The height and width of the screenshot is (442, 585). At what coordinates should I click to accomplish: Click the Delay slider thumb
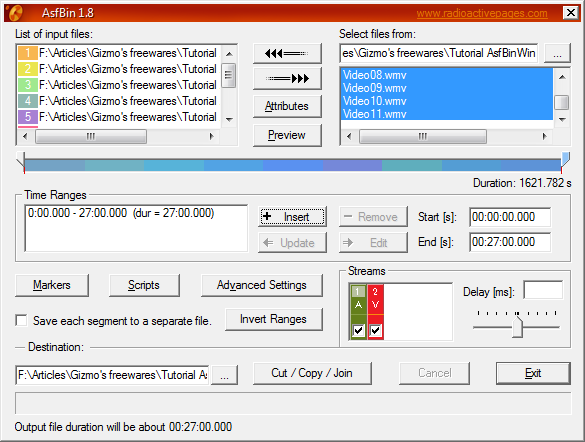(517, 327)
